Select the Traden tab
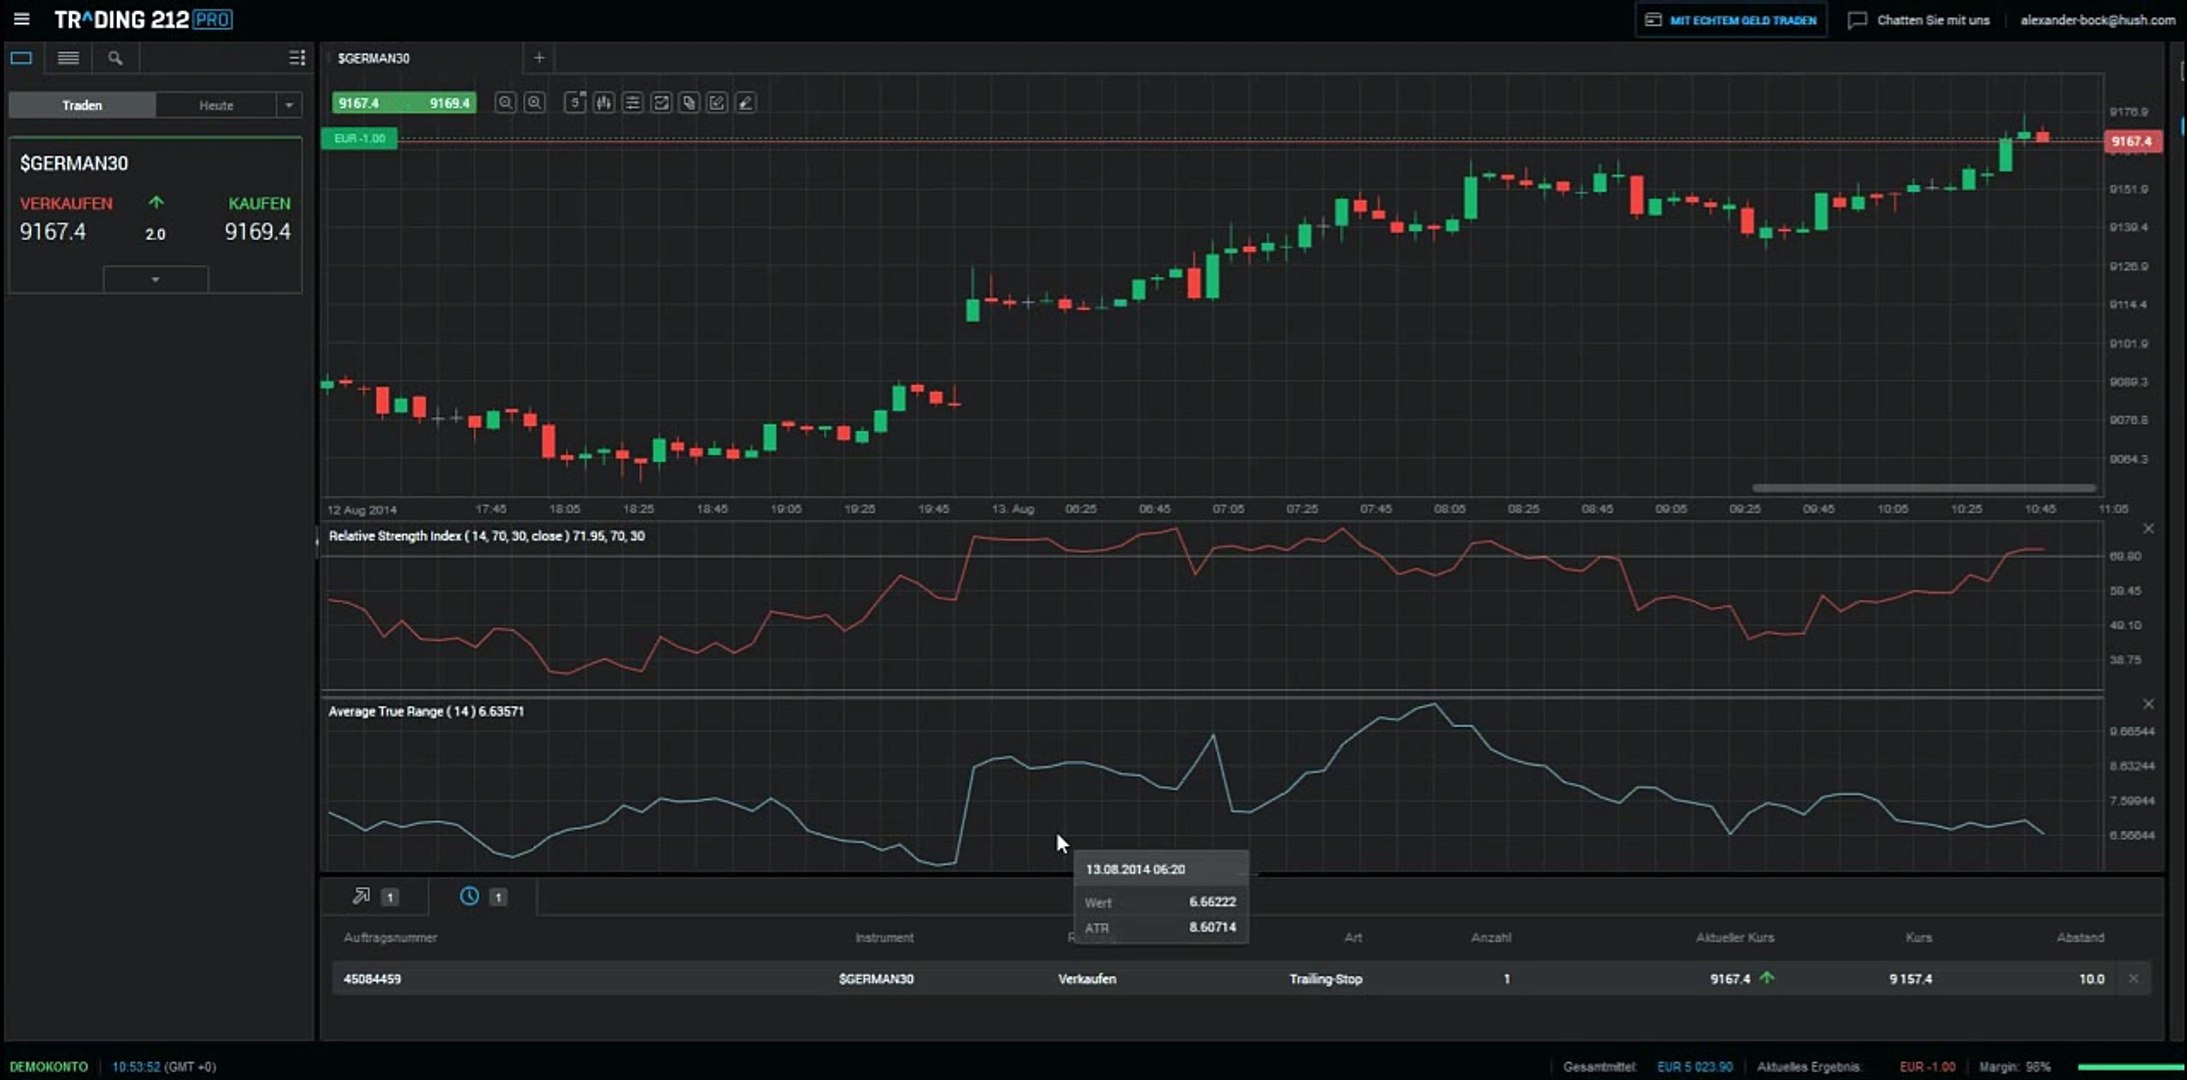The width and height of the screenshot is (2187, 1080). coord(82,105)
